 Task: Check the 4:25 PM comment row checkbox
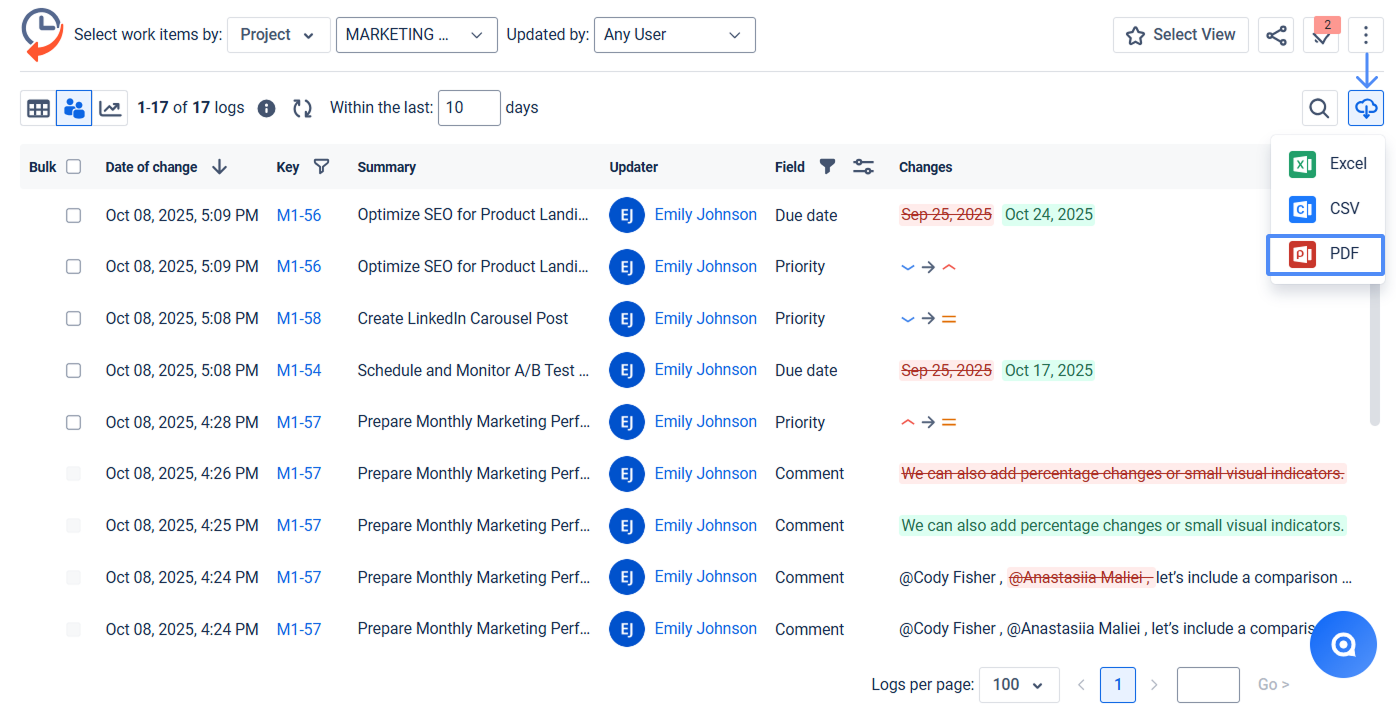[x=73, y=525]
